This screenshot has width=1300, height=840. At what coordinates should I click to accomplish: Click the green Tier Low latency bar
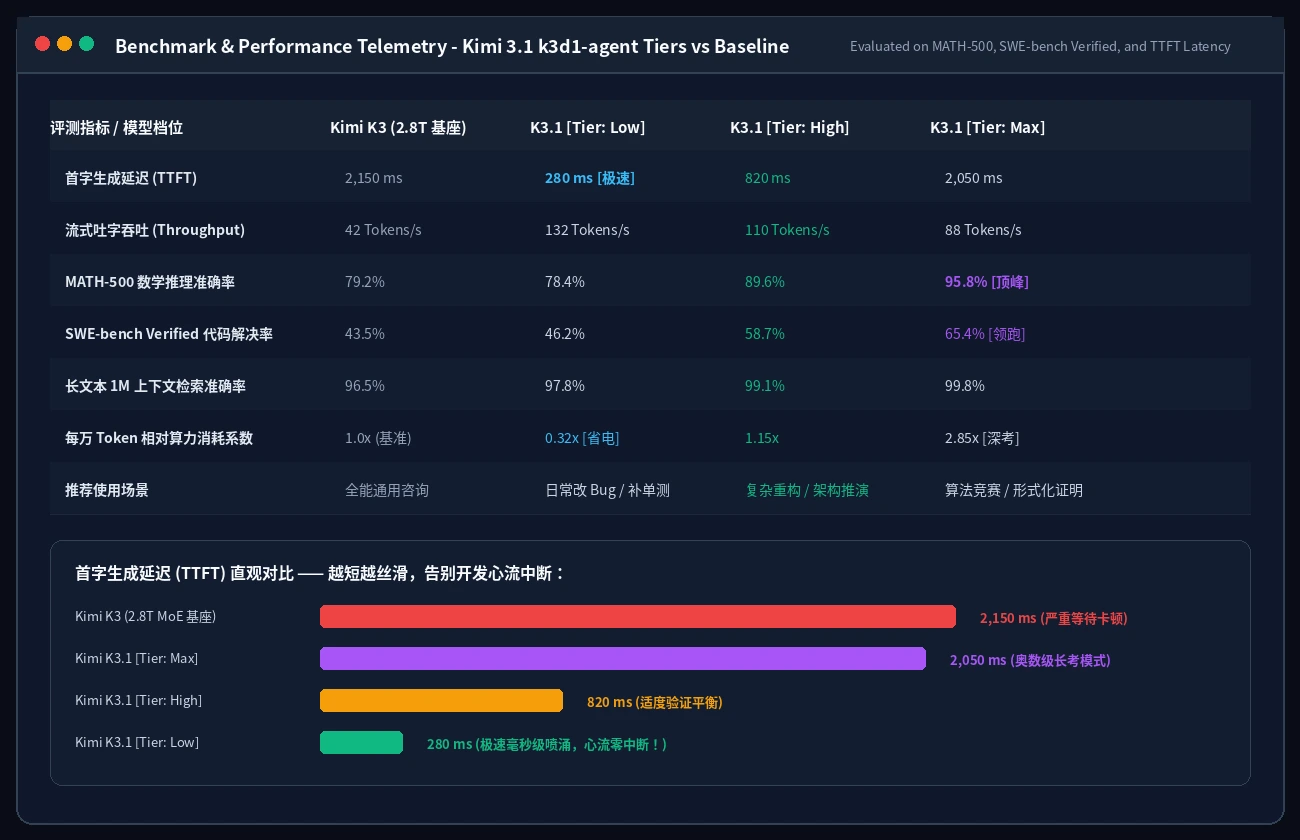point(361,742)
